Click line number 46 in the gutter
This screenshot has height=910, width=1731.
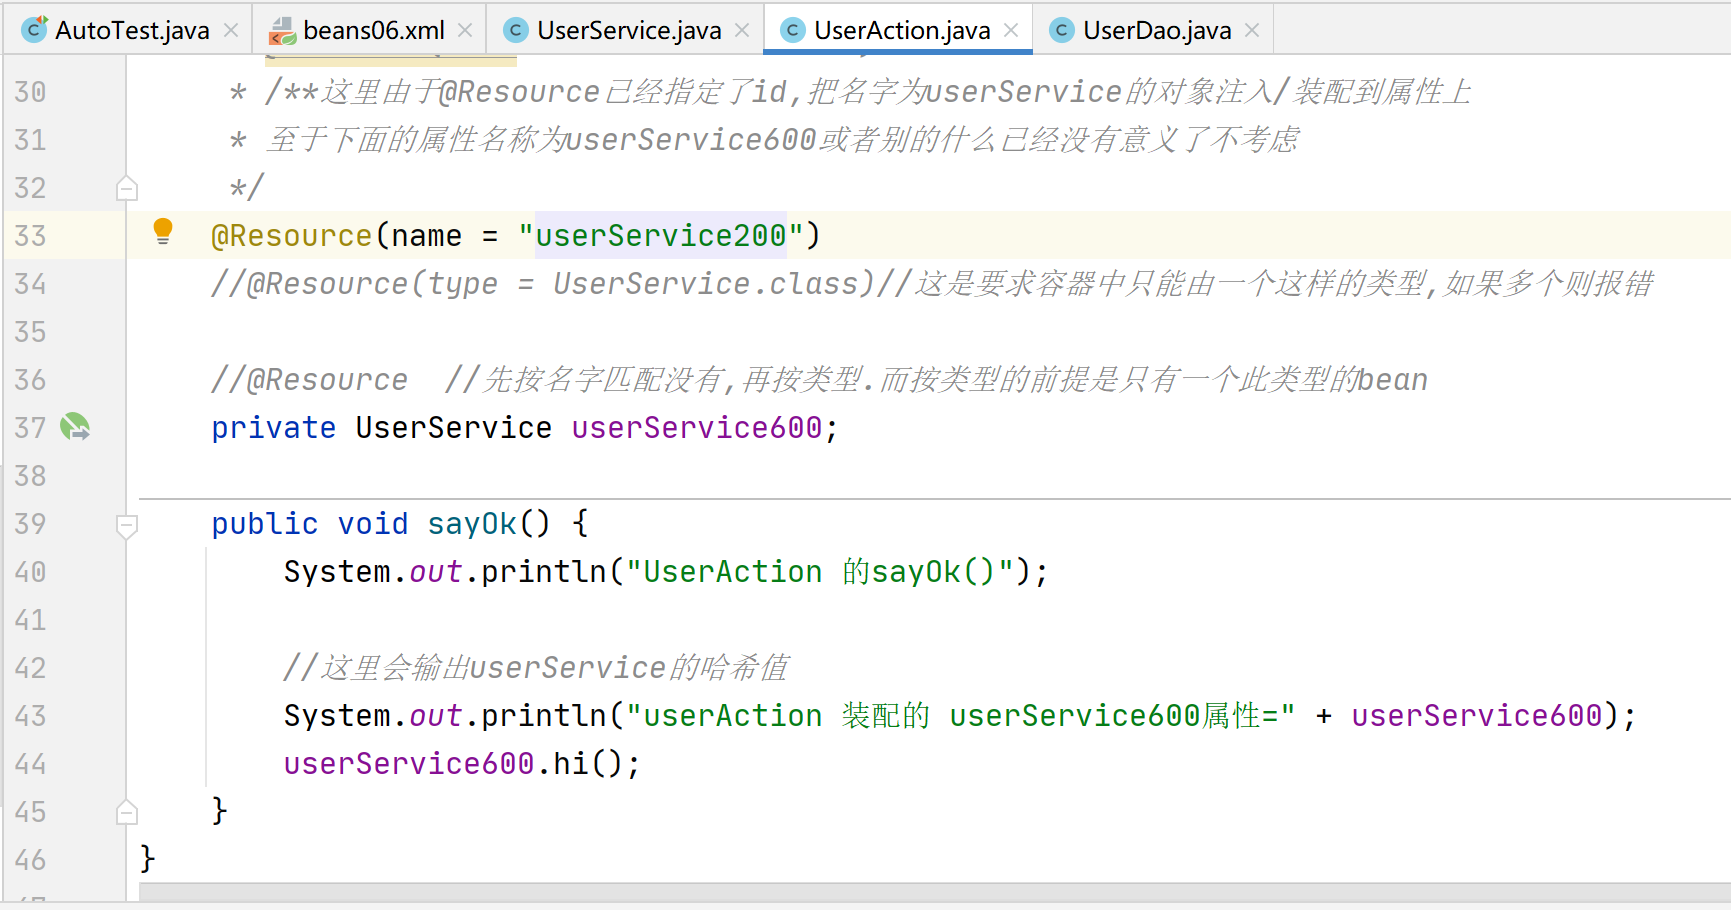point(30,860)
